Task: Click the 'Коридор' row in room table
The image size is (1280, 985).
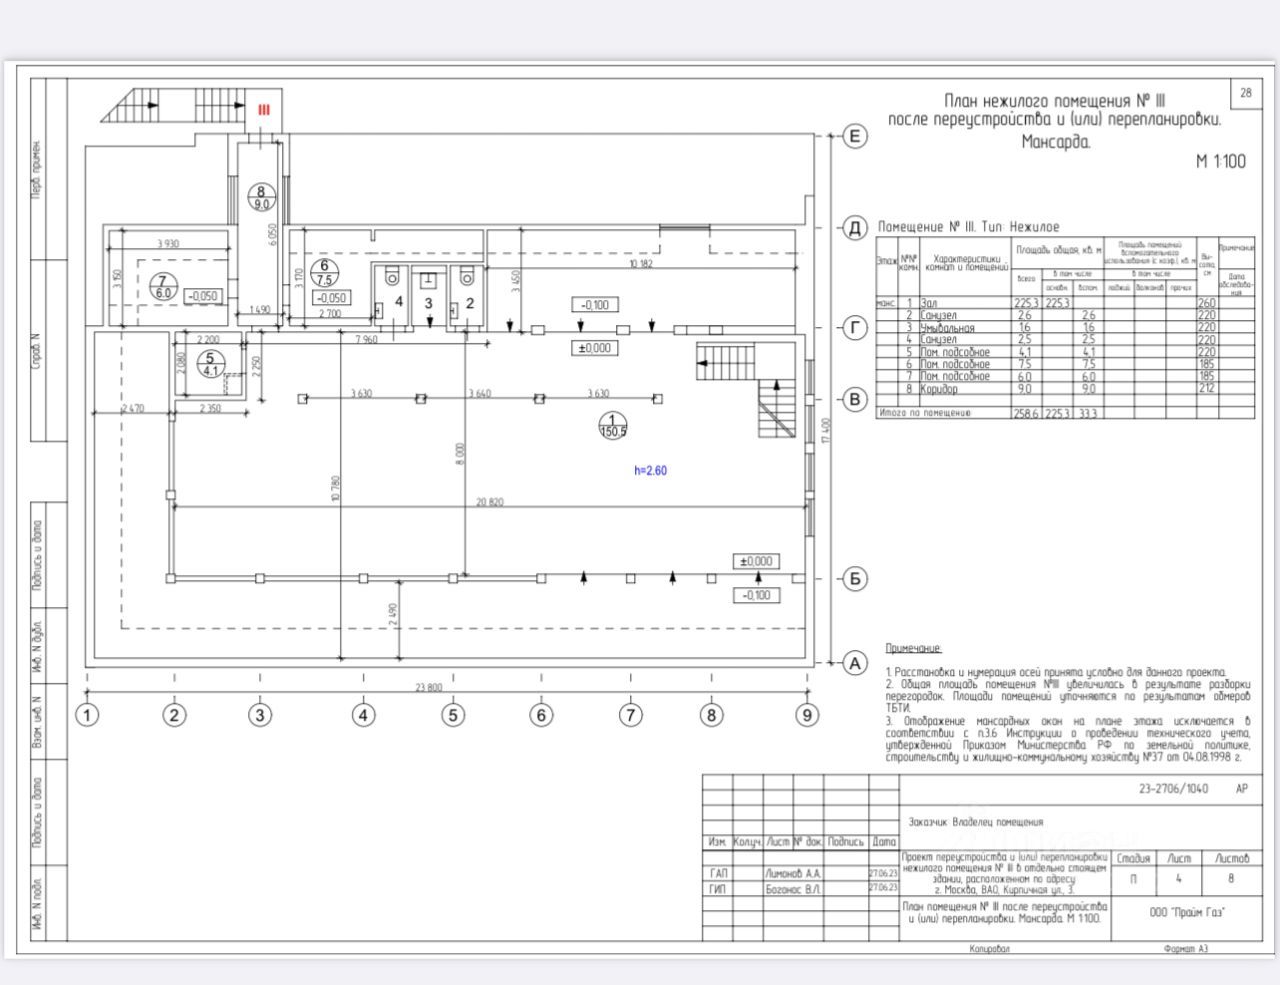Action: click(x=1065, y=389)
